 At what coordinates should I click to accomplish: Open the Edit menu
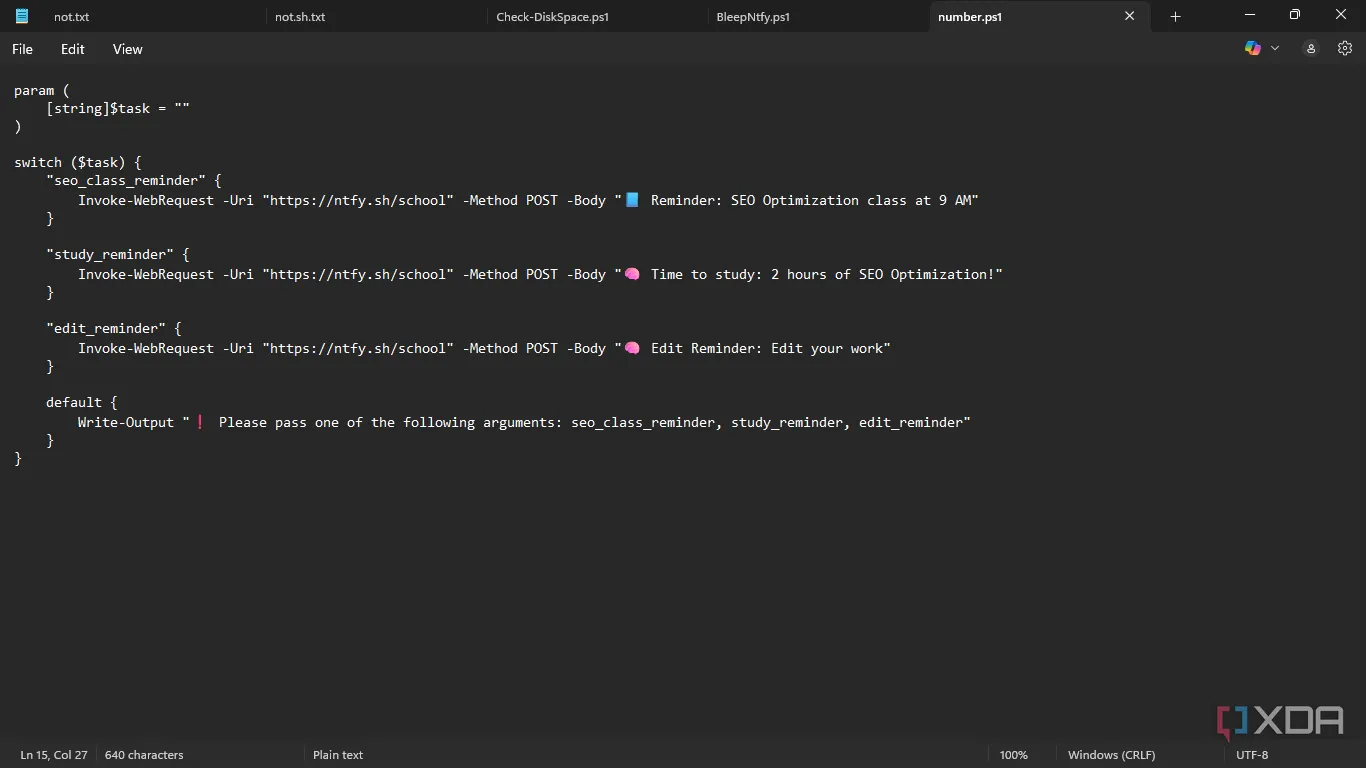click(x=73, y=49)
